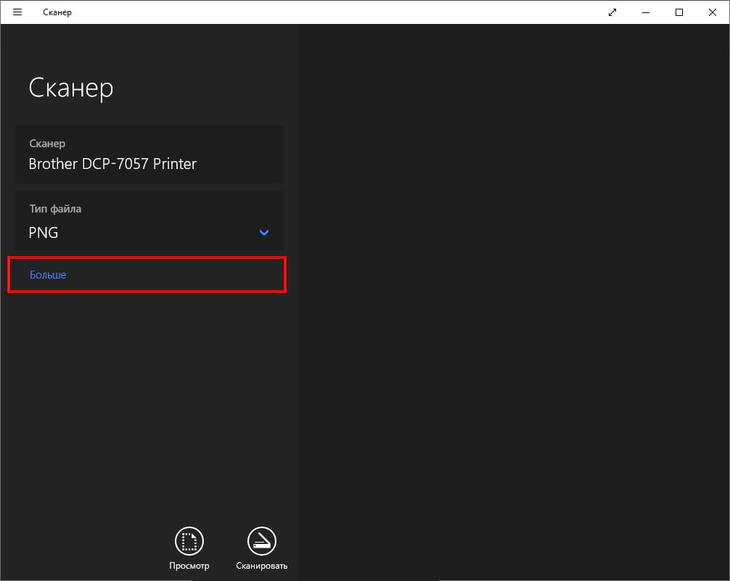
Task: Expand the blue chevron next to PNG
Action: 264,233
